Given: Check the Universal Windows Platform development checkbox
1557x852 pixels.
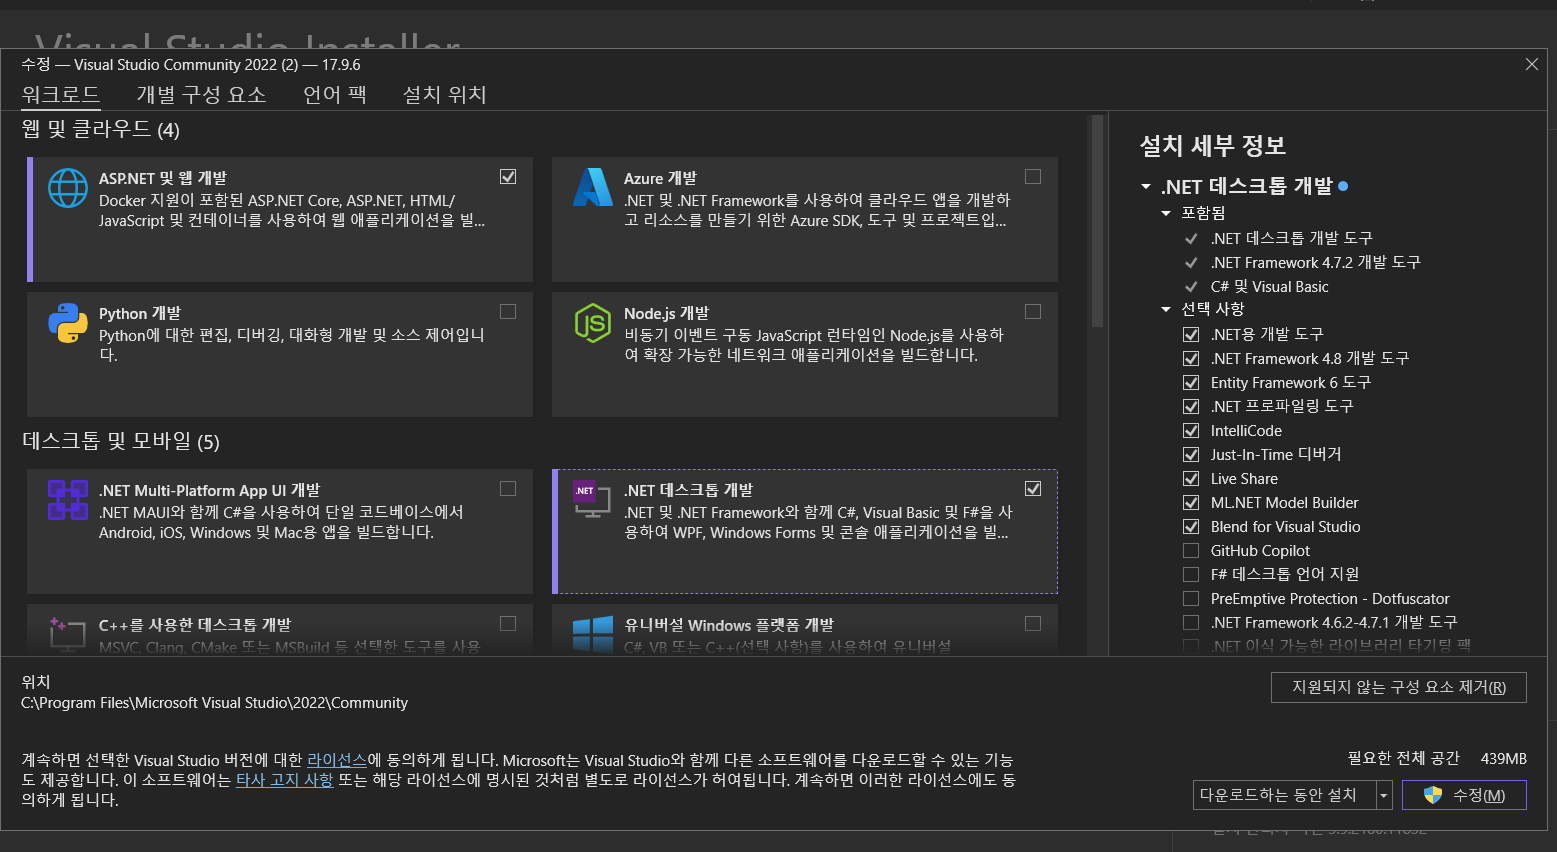Looking at the screenshot, I should coord(1033,624).
